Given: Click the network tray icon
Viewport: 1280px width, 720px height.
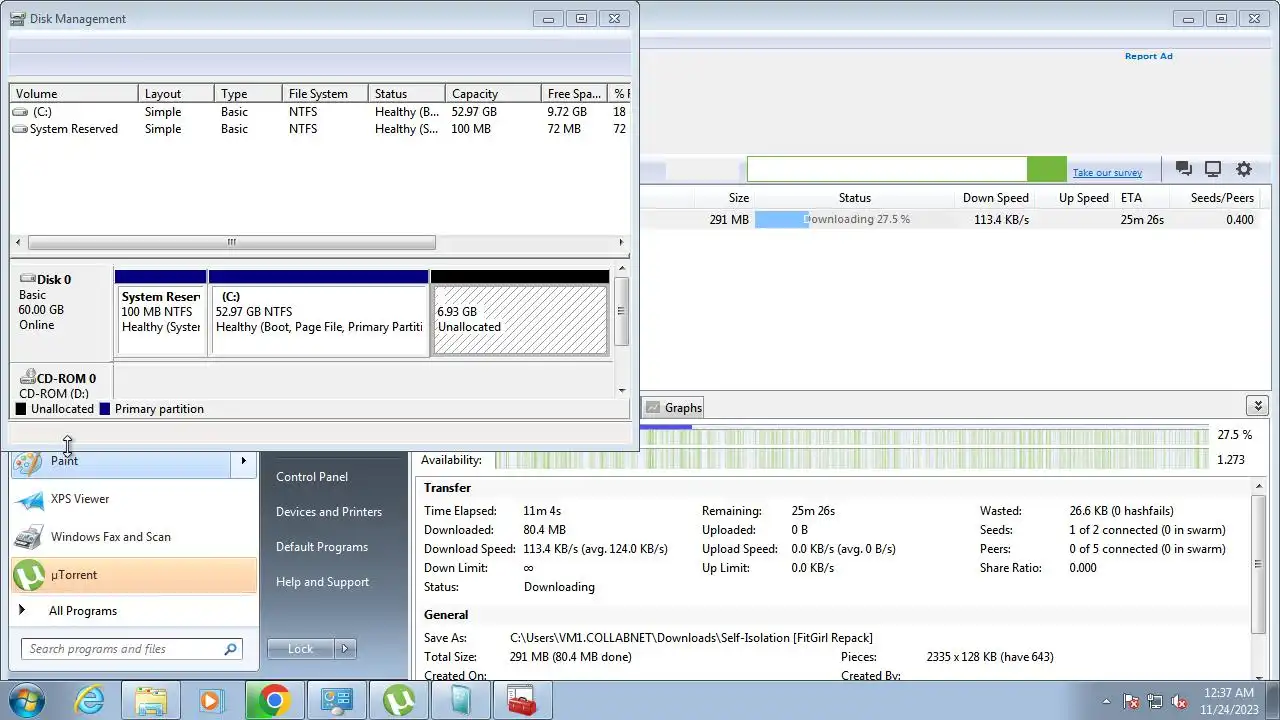Looking at the screenshot, I should point(1155,701).
